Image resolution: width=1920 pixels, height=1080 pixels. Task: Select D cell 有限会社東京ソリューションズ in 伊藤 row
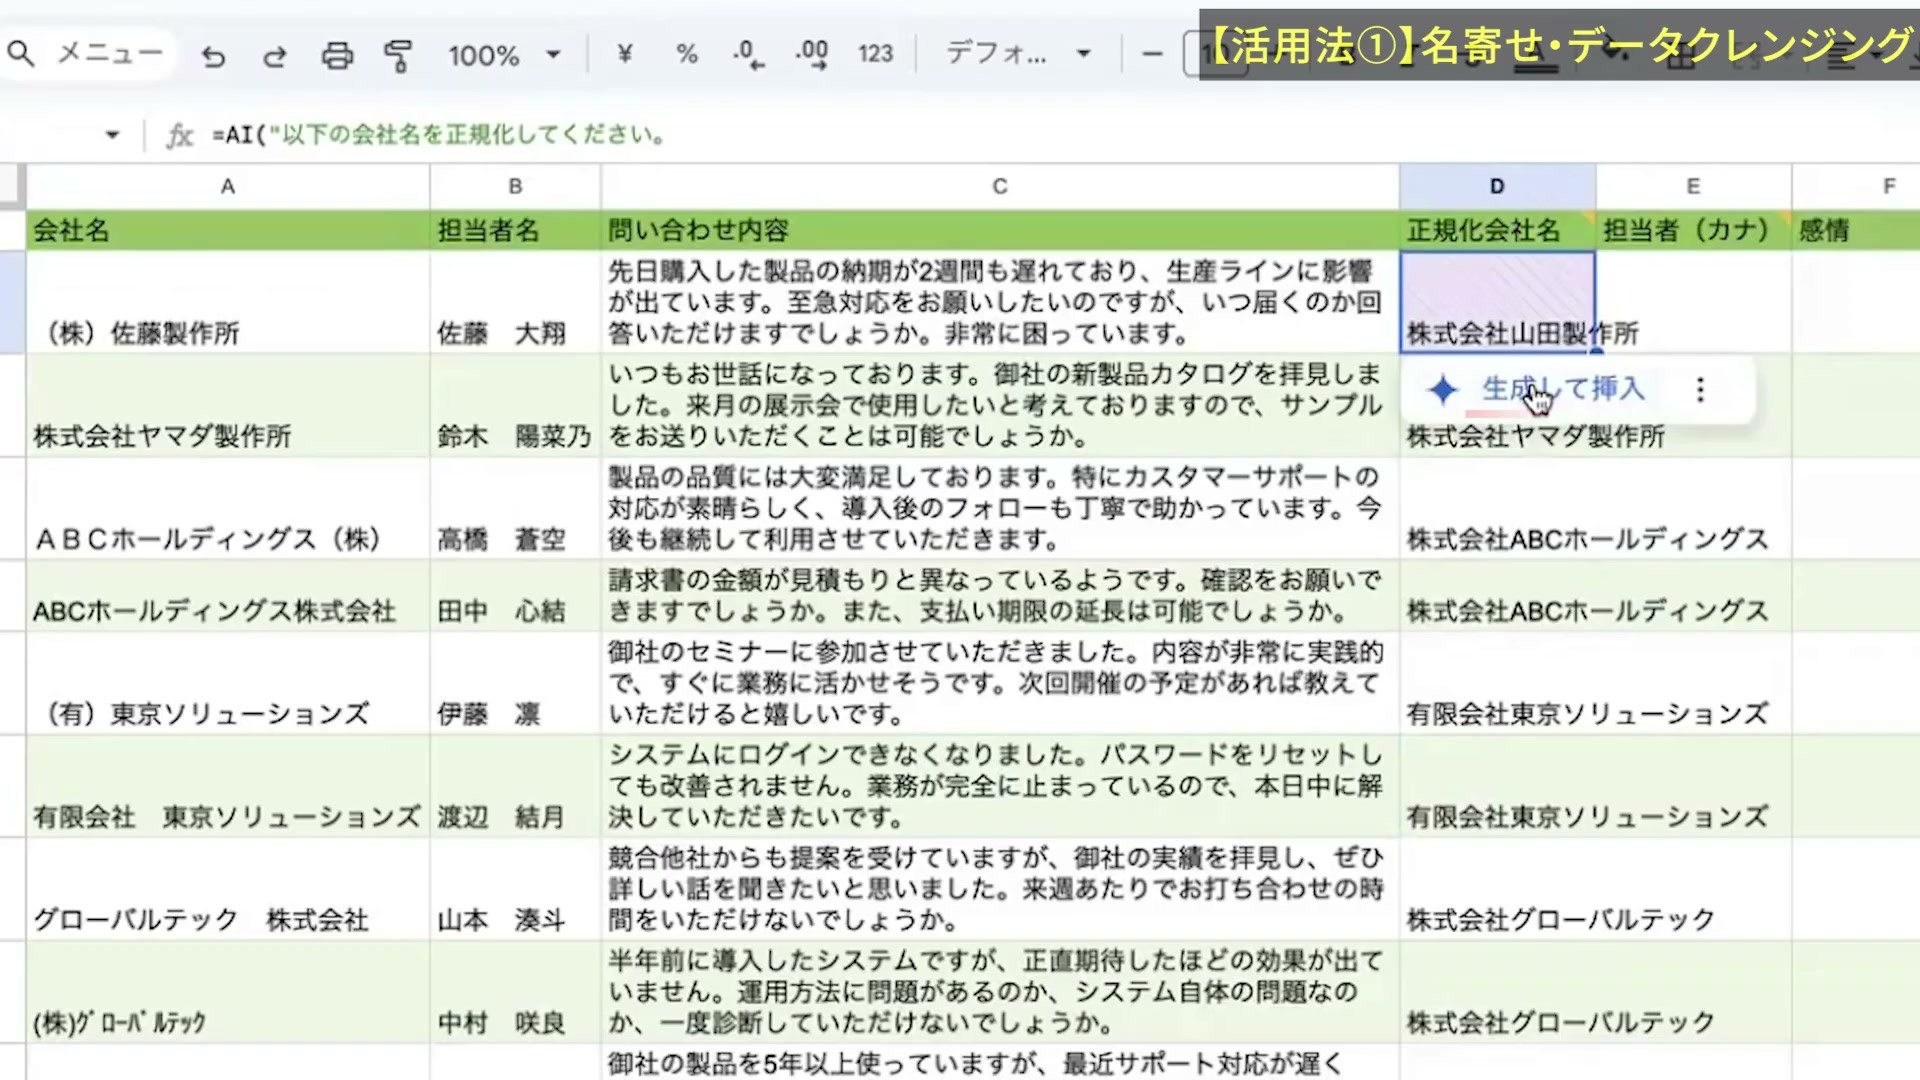(1497, 683)
